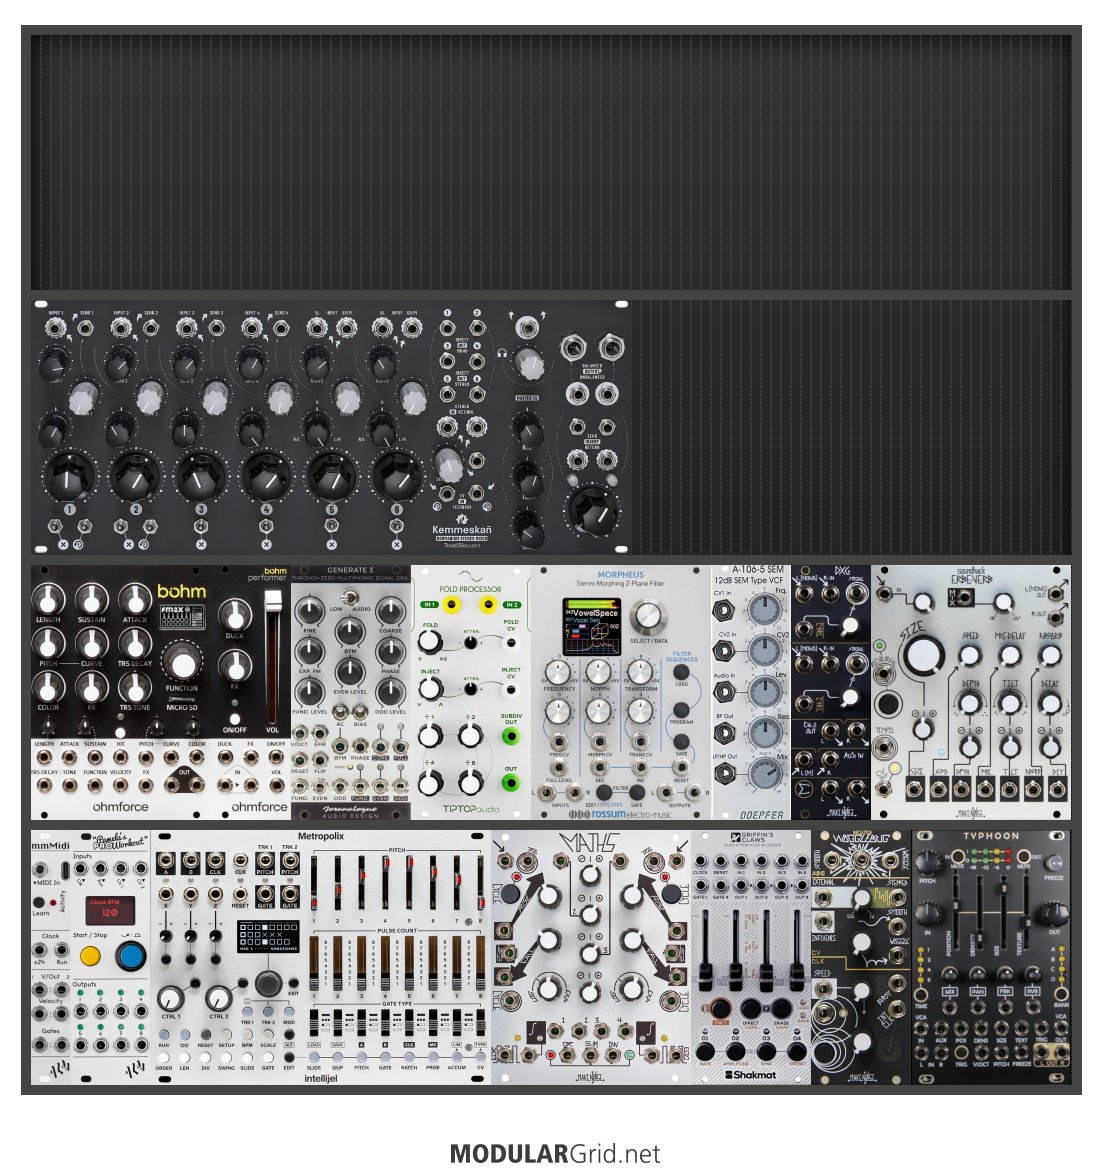
Task: Click the Generate 3 FINE knob
Action: coord(309,611)
